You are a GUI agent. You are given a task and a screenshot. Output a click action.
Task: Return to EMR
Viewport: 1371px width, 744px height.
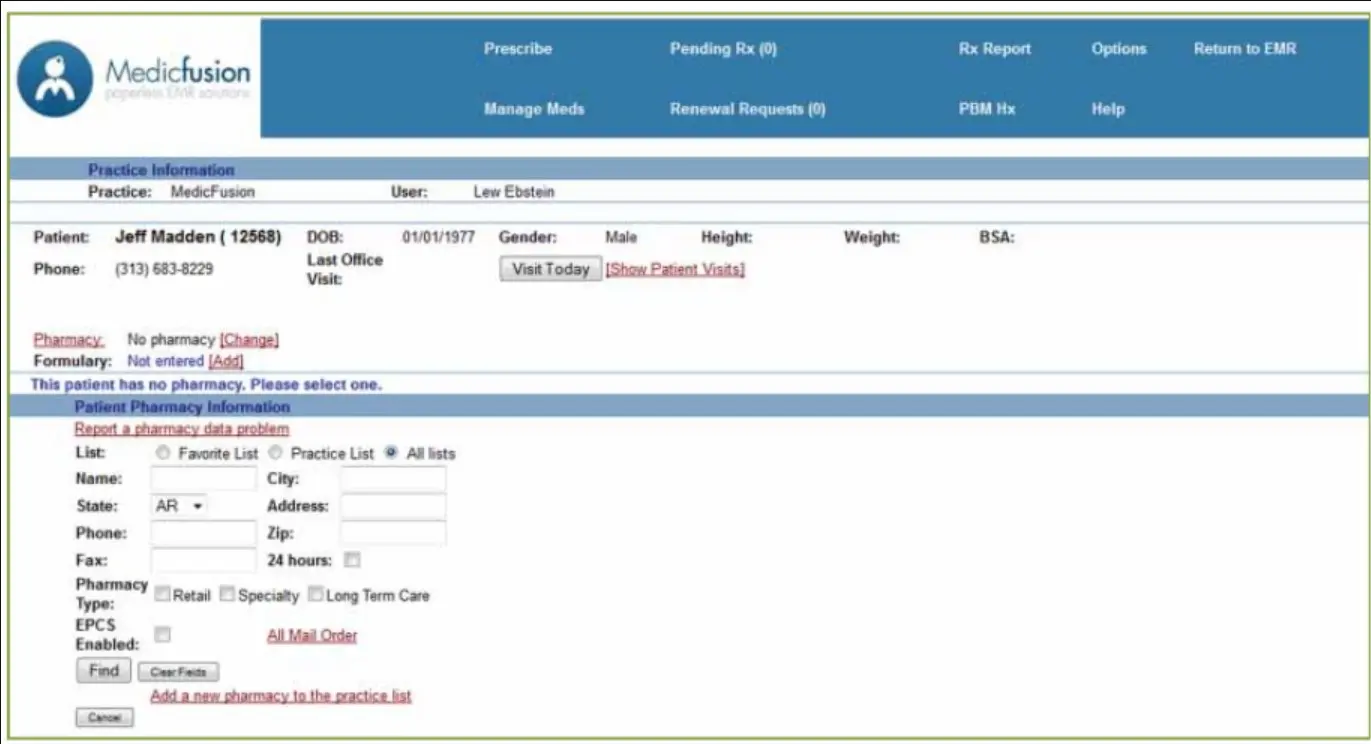coord(1244,48)
